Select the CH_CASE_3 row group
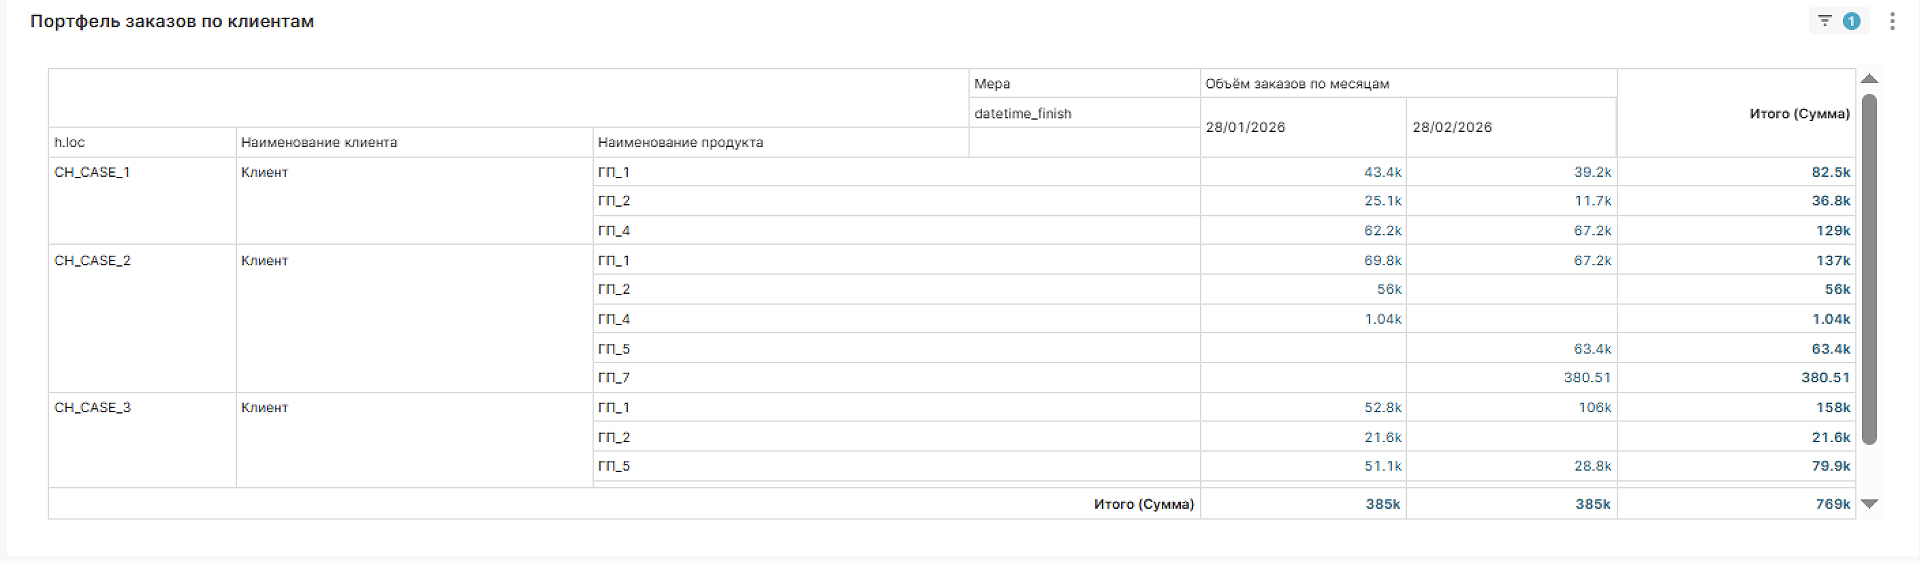Viewport: 1920px width, 561px height. pos(92,407)
